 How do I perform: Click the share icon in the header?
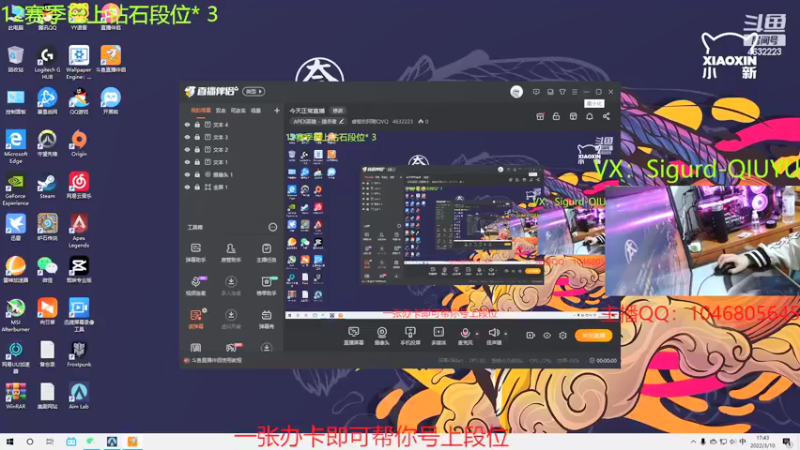point(606,116)
